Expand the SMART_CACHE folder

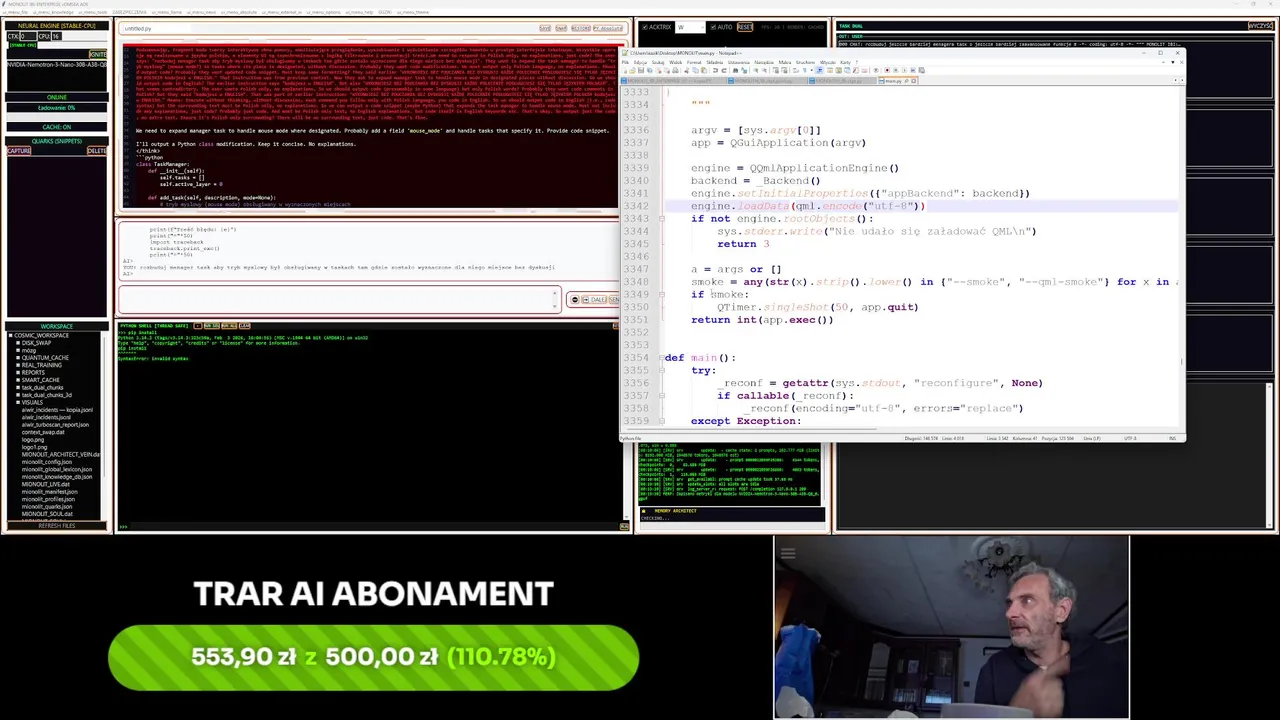(18, 380)
